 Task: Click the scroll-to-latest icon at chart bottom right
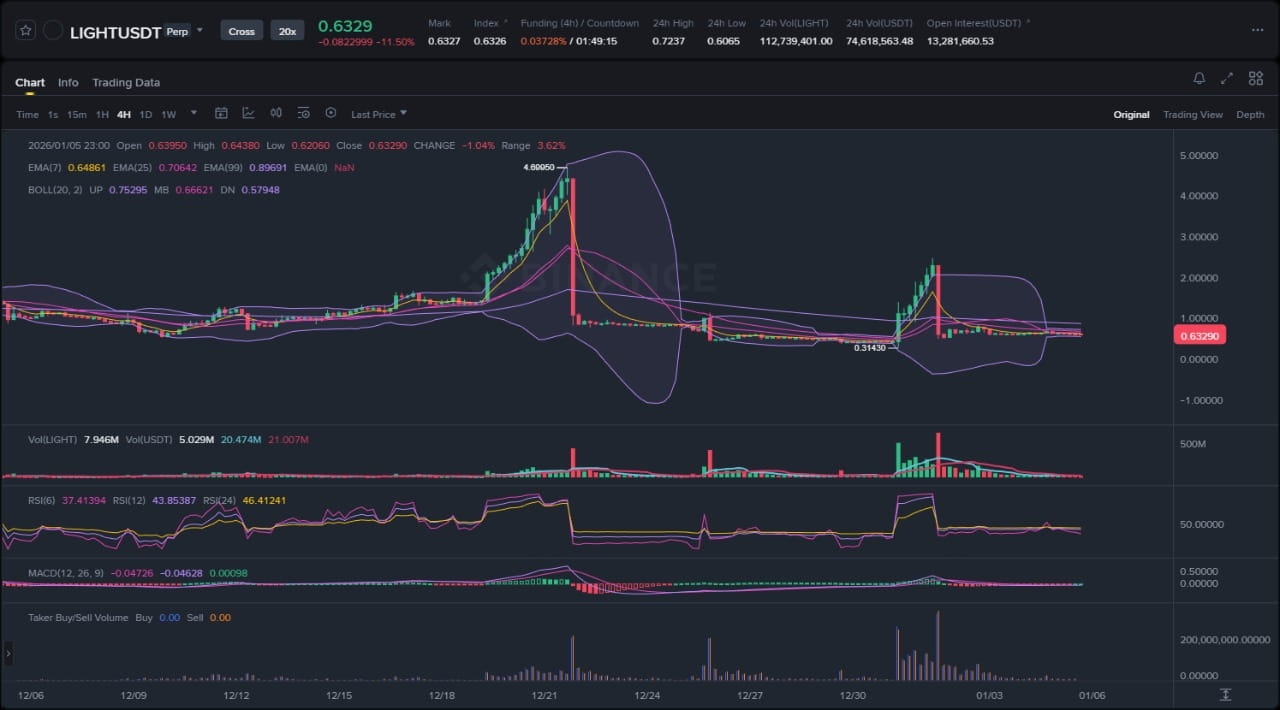(x=1225, y=695)
